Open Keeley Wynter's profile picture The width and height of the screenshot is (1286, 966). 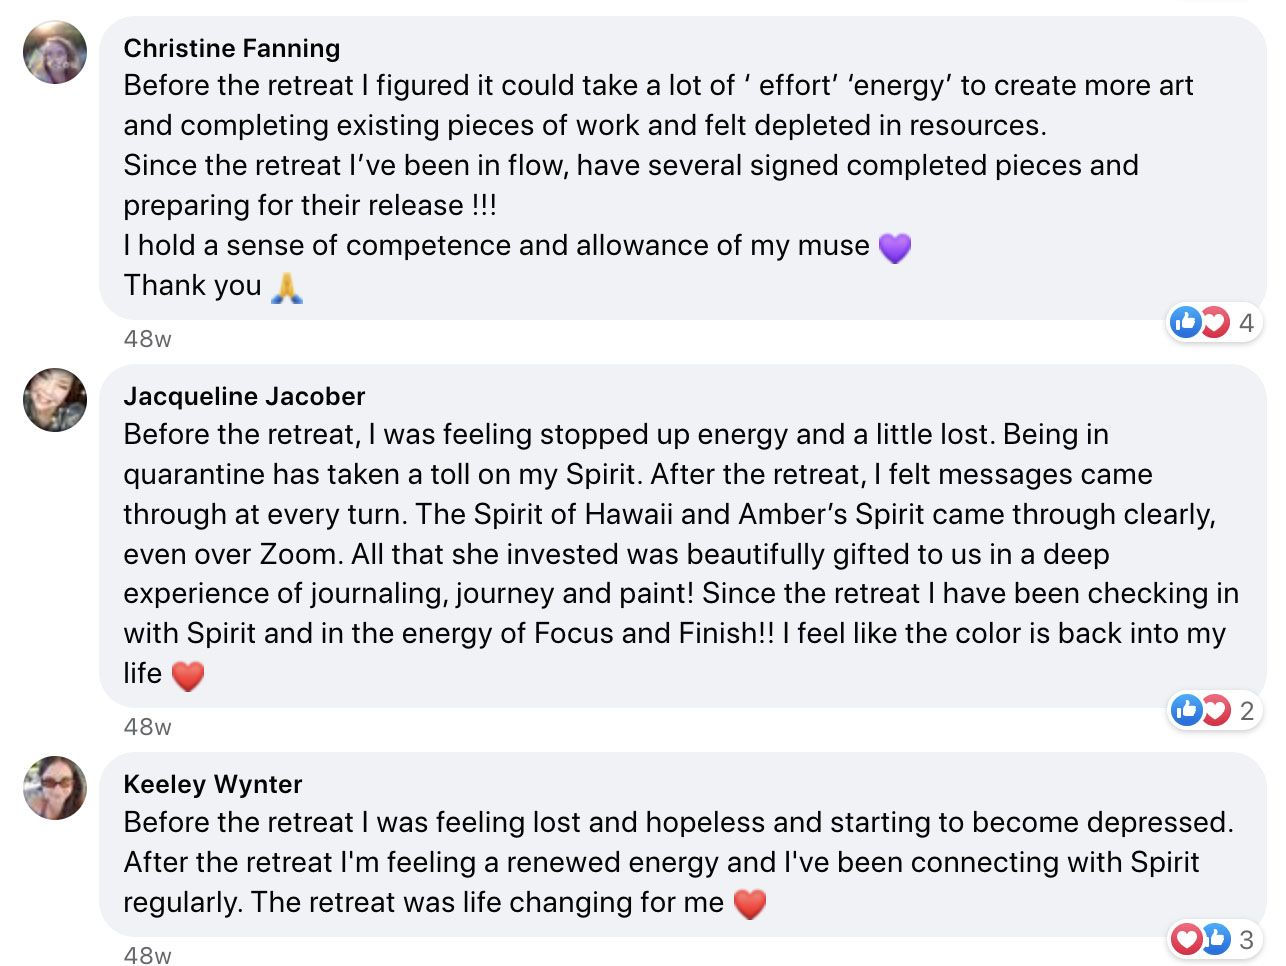tap(55, 788)
